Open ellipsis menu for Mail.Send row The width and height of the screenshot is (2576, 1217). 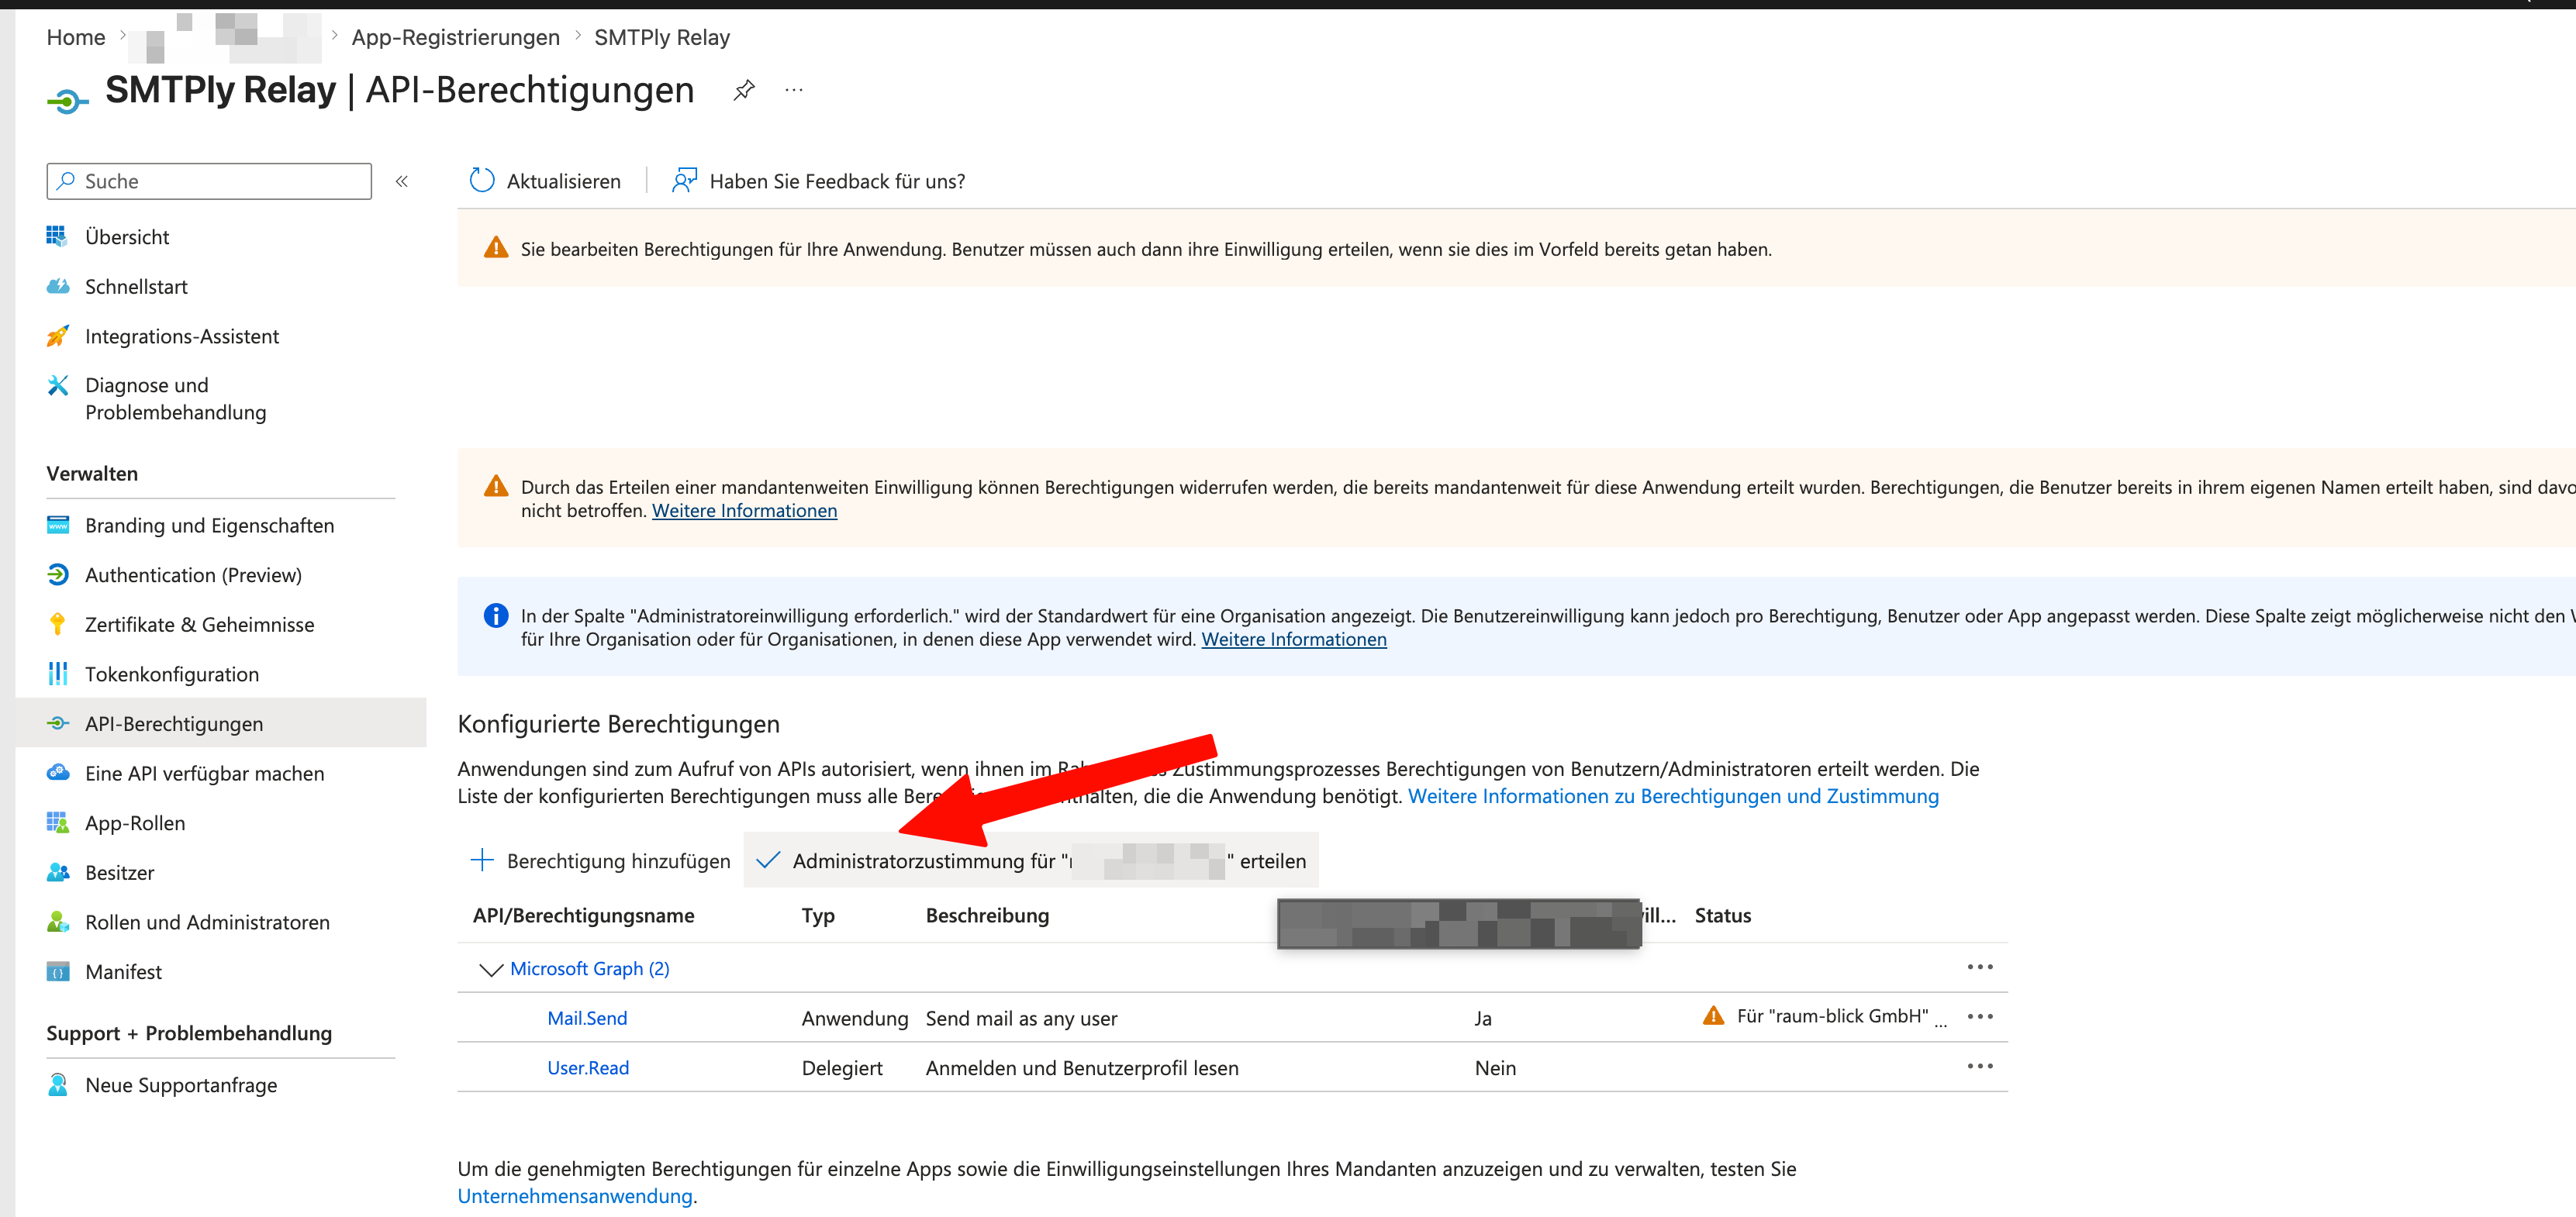pyautogui.click(x=1980, y=1016)
